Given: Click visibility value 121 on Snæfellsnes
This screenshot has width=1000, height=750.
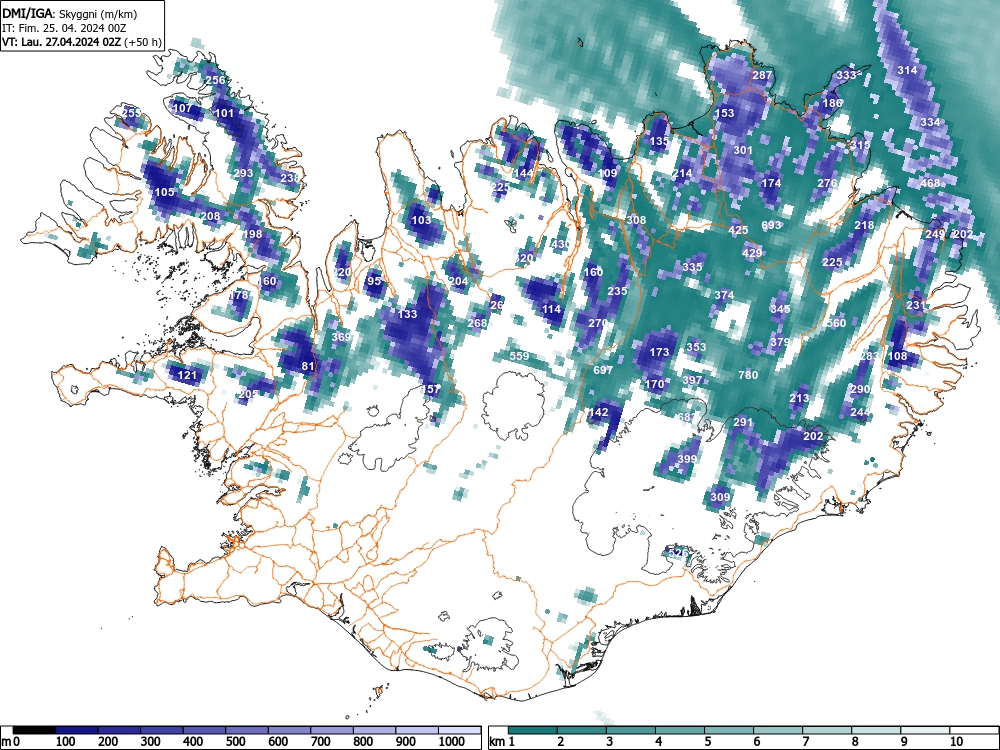Looking at the screenshot, I should coord(187,374).
